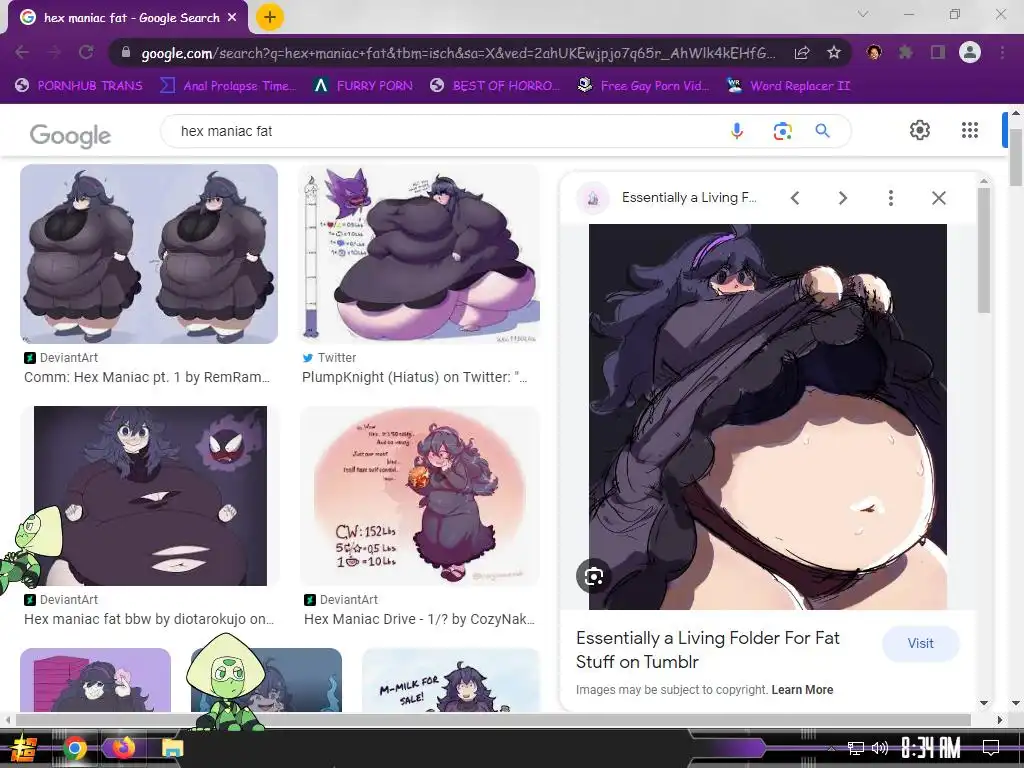The image size is (1024, 768).
Task: Click the browser Forward arrow
Action: click(x=54, y=52)
